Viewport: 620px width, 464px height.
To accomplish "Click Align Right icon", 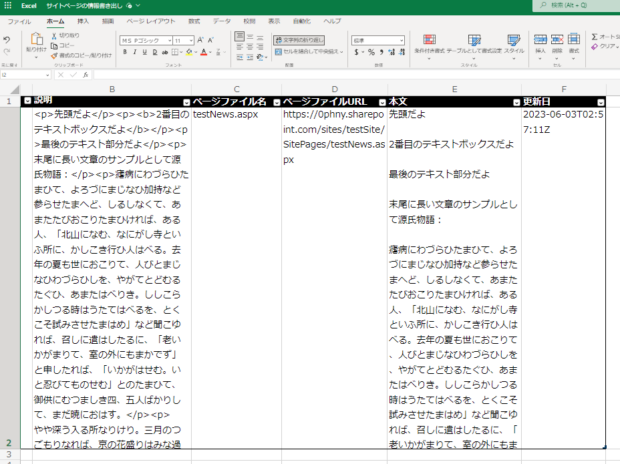I will pyautogui.click(x=260, y=47).
